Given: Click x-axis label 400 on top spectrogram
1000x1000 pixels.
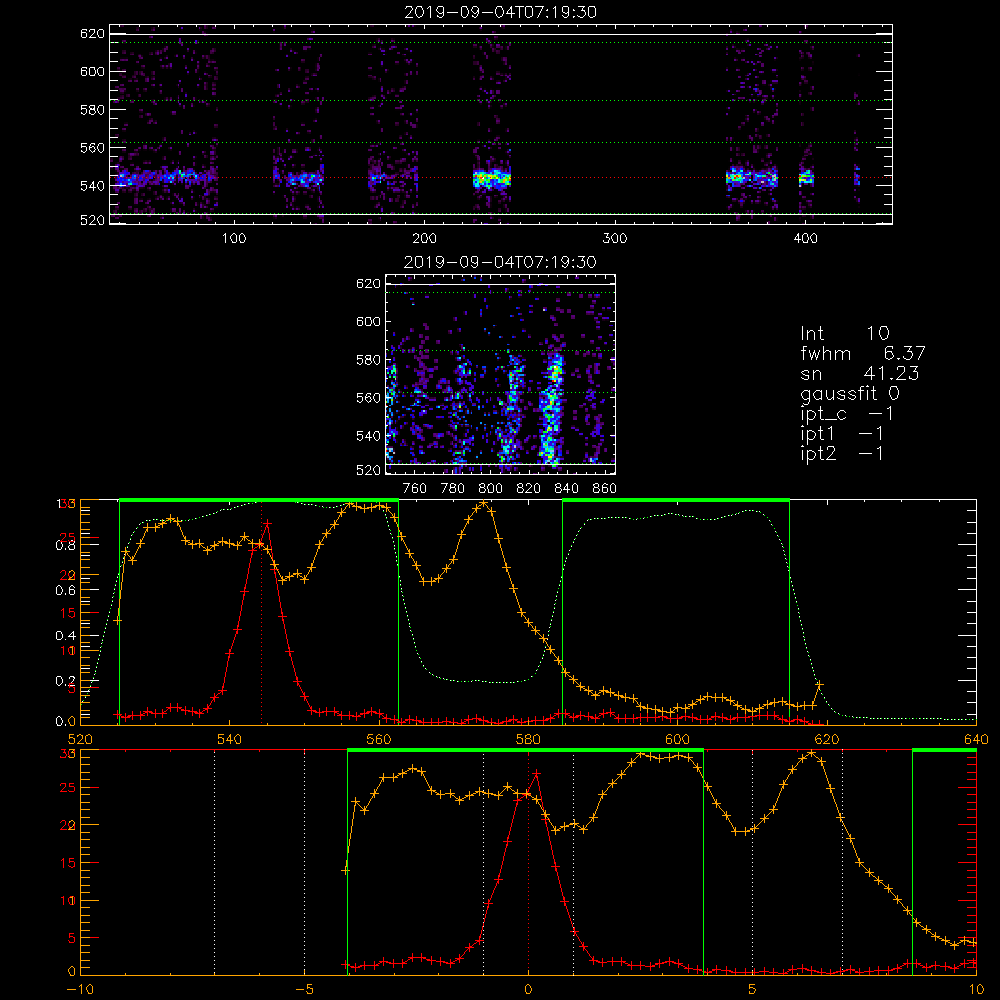Looking at the screenshot, I should [805, 239].
